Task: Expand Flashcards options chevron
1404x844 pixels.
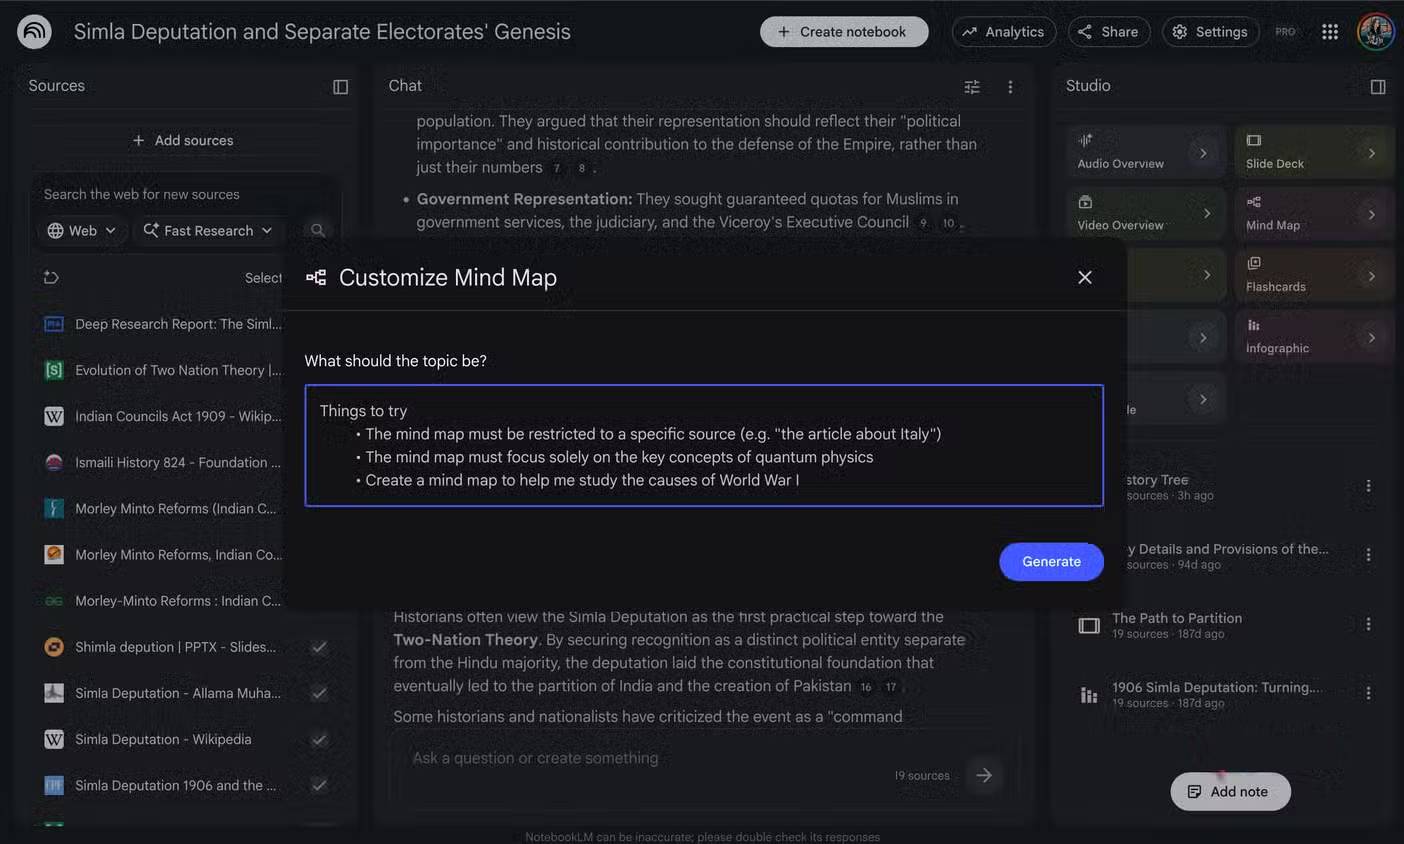Action: pos(1371,275)
